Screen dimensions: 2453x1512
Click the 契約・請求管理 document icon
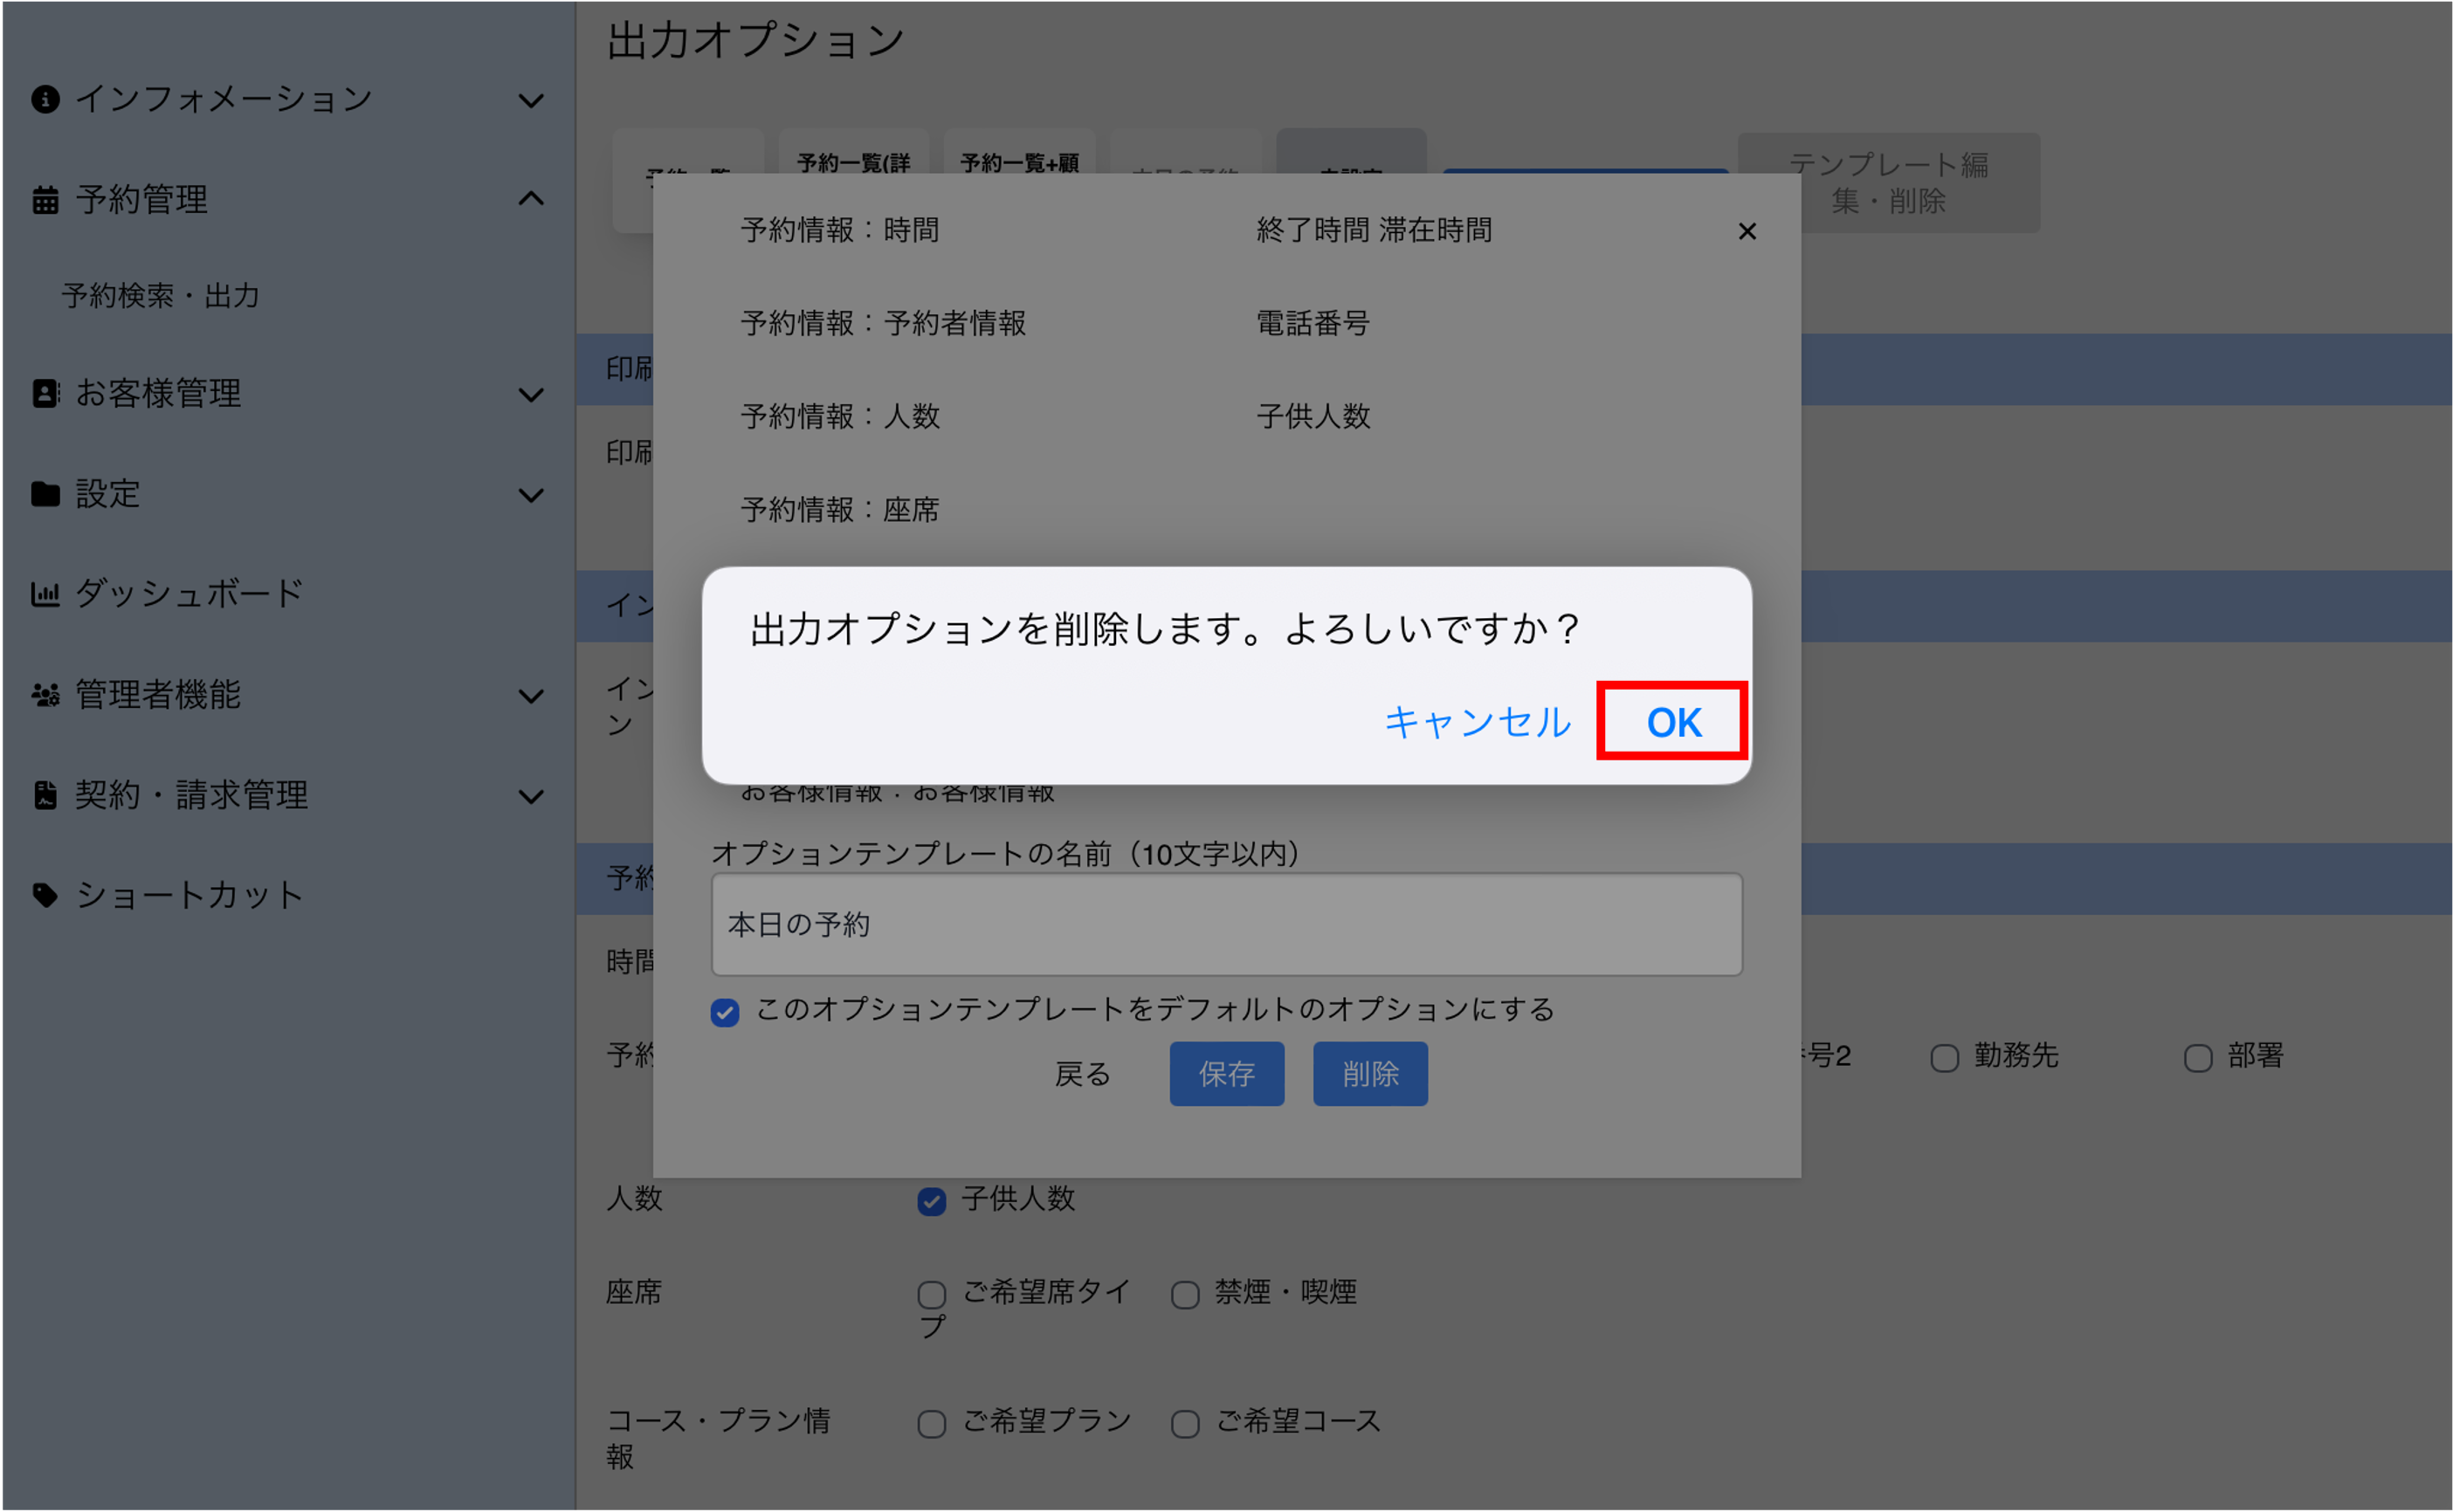click(x=45, y=795)
